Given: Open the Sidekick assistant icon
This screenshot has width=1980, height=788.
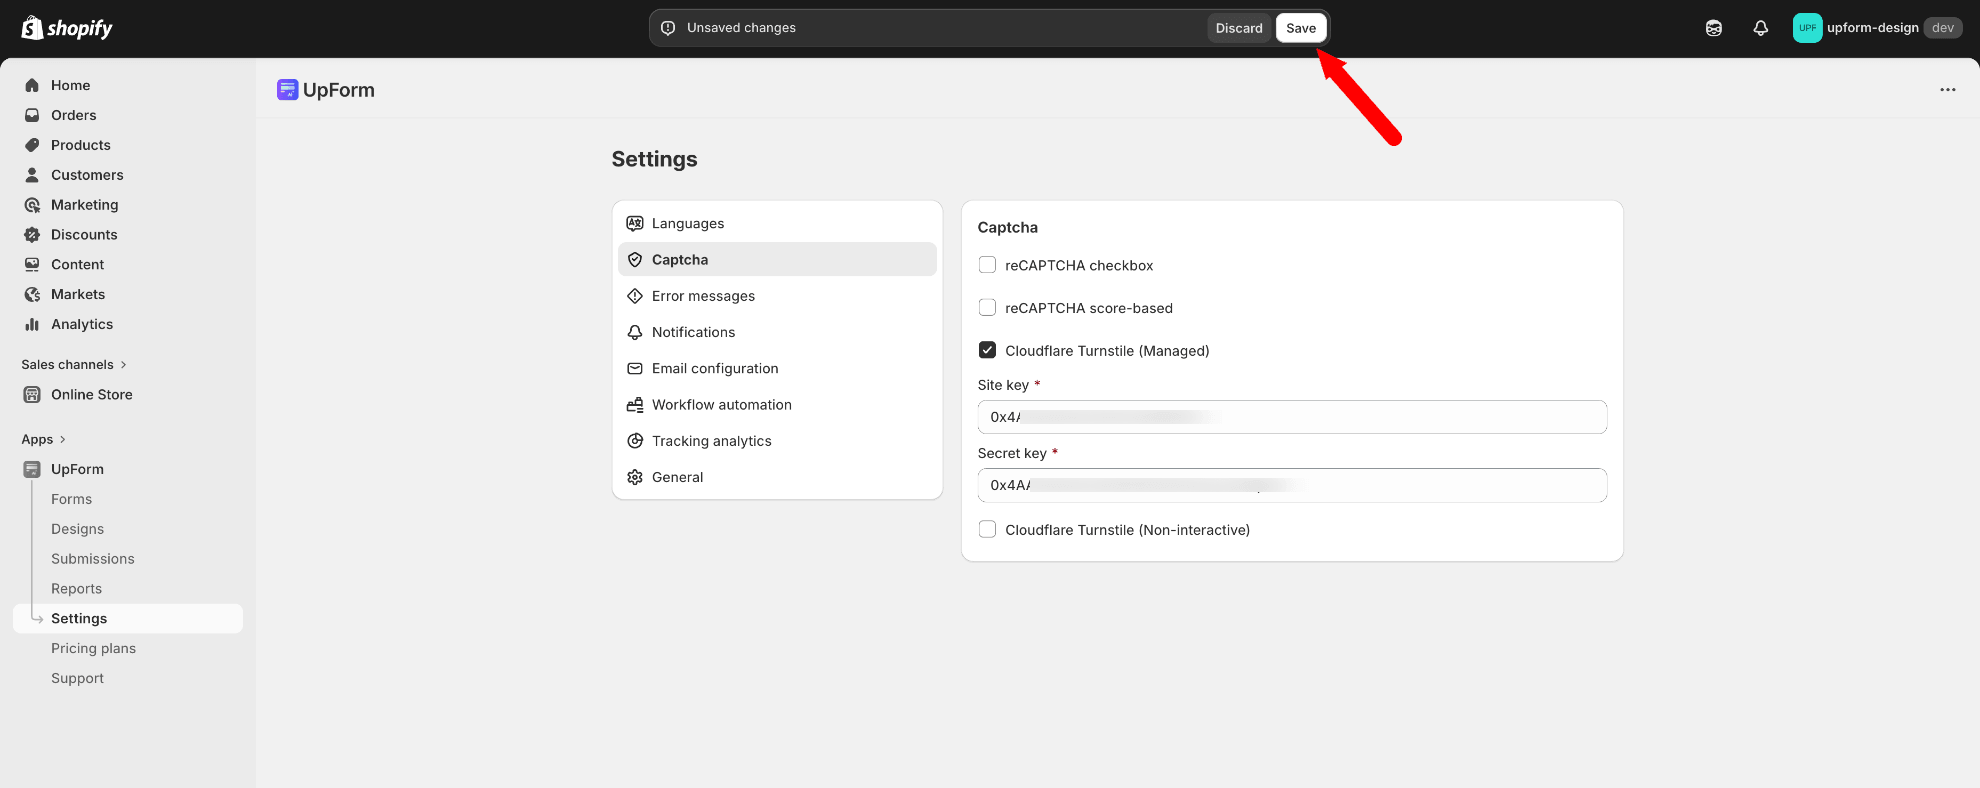Looking at the screenshot, I should tap(1714, 28).
